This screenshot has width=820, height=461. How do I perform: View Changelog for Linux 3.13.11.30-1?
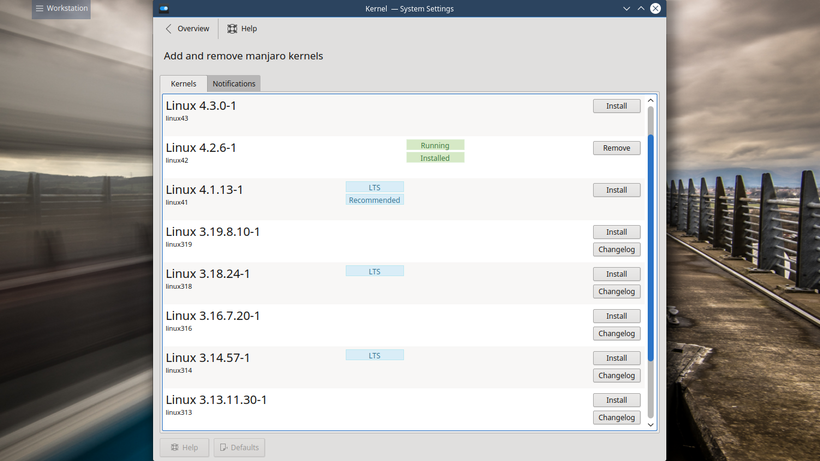pos(617,418)
